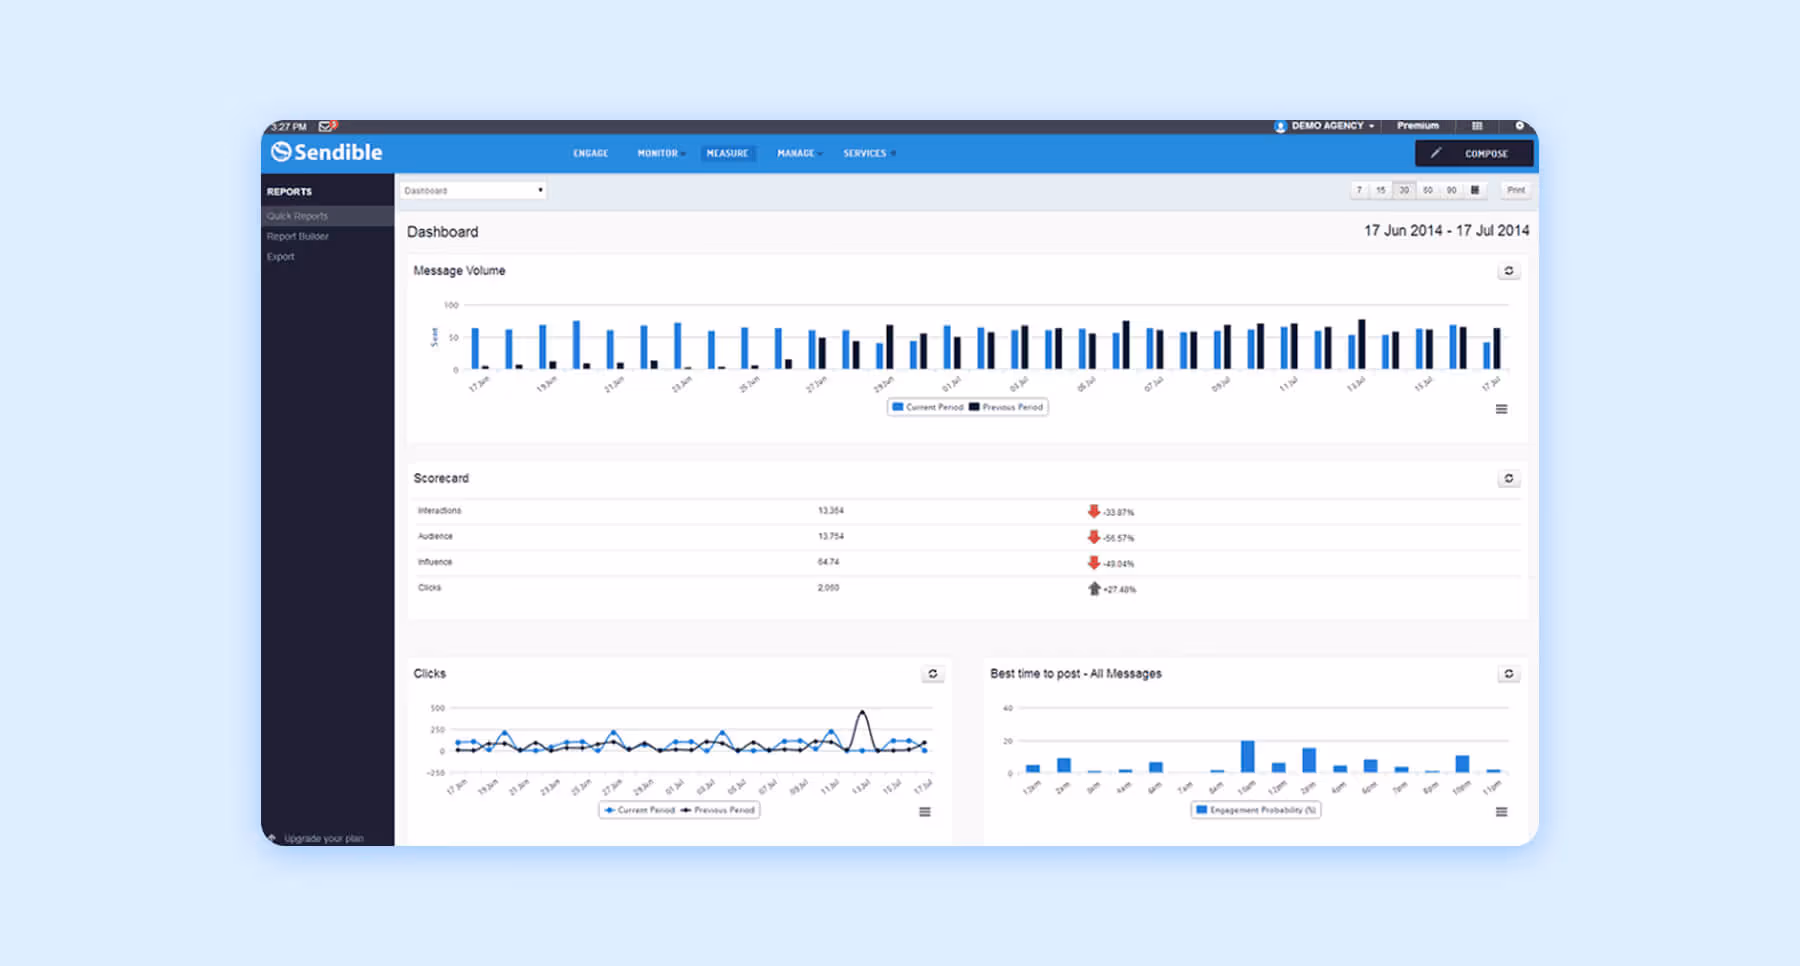1800x966 pixels.
Task: Click the Print button
Action: click(x=1516, y=189)
